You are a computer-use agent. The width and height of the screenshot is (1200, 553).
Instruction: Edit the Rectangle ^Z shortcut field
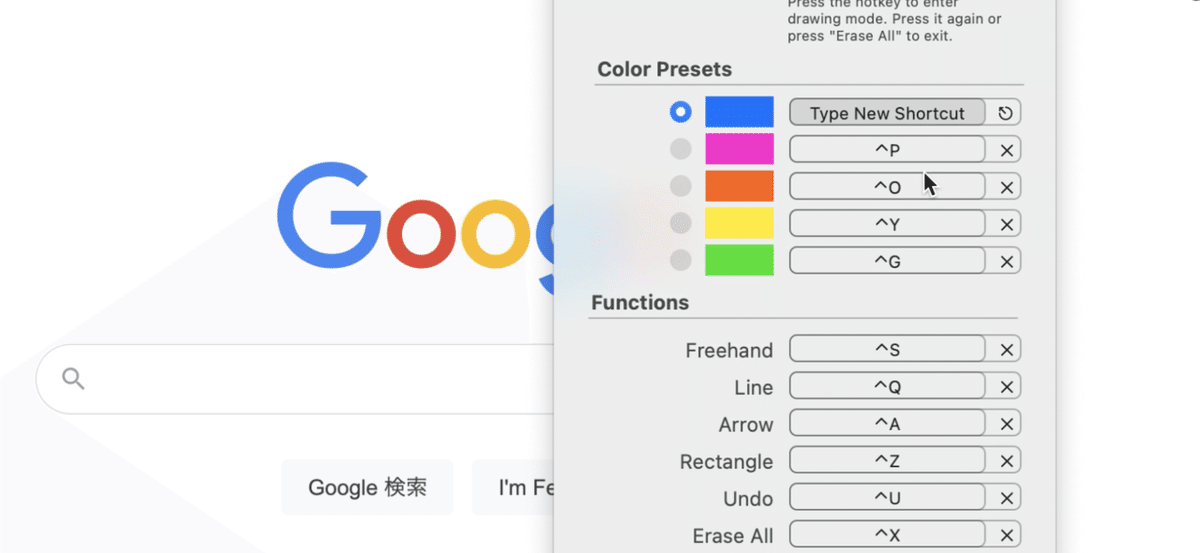[887, 460]
